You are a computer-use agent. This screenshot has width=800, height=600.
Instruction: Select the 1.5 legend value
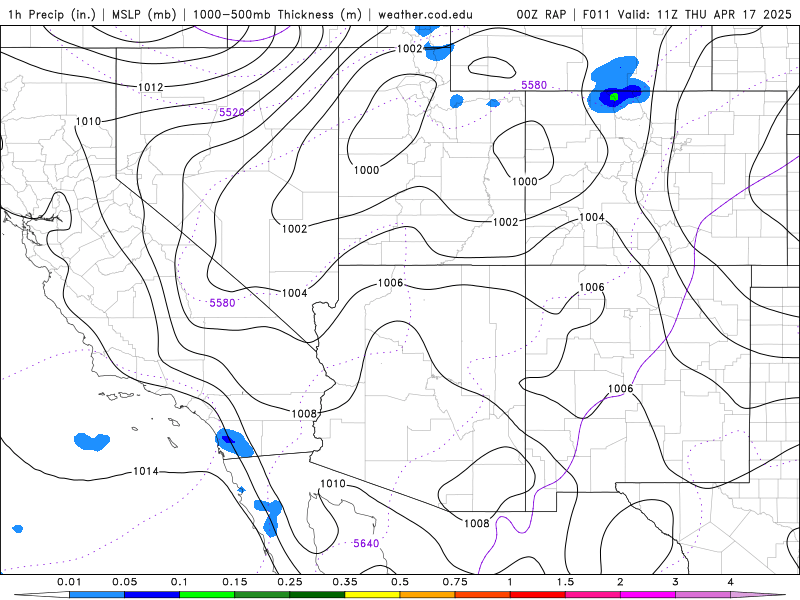565,582
